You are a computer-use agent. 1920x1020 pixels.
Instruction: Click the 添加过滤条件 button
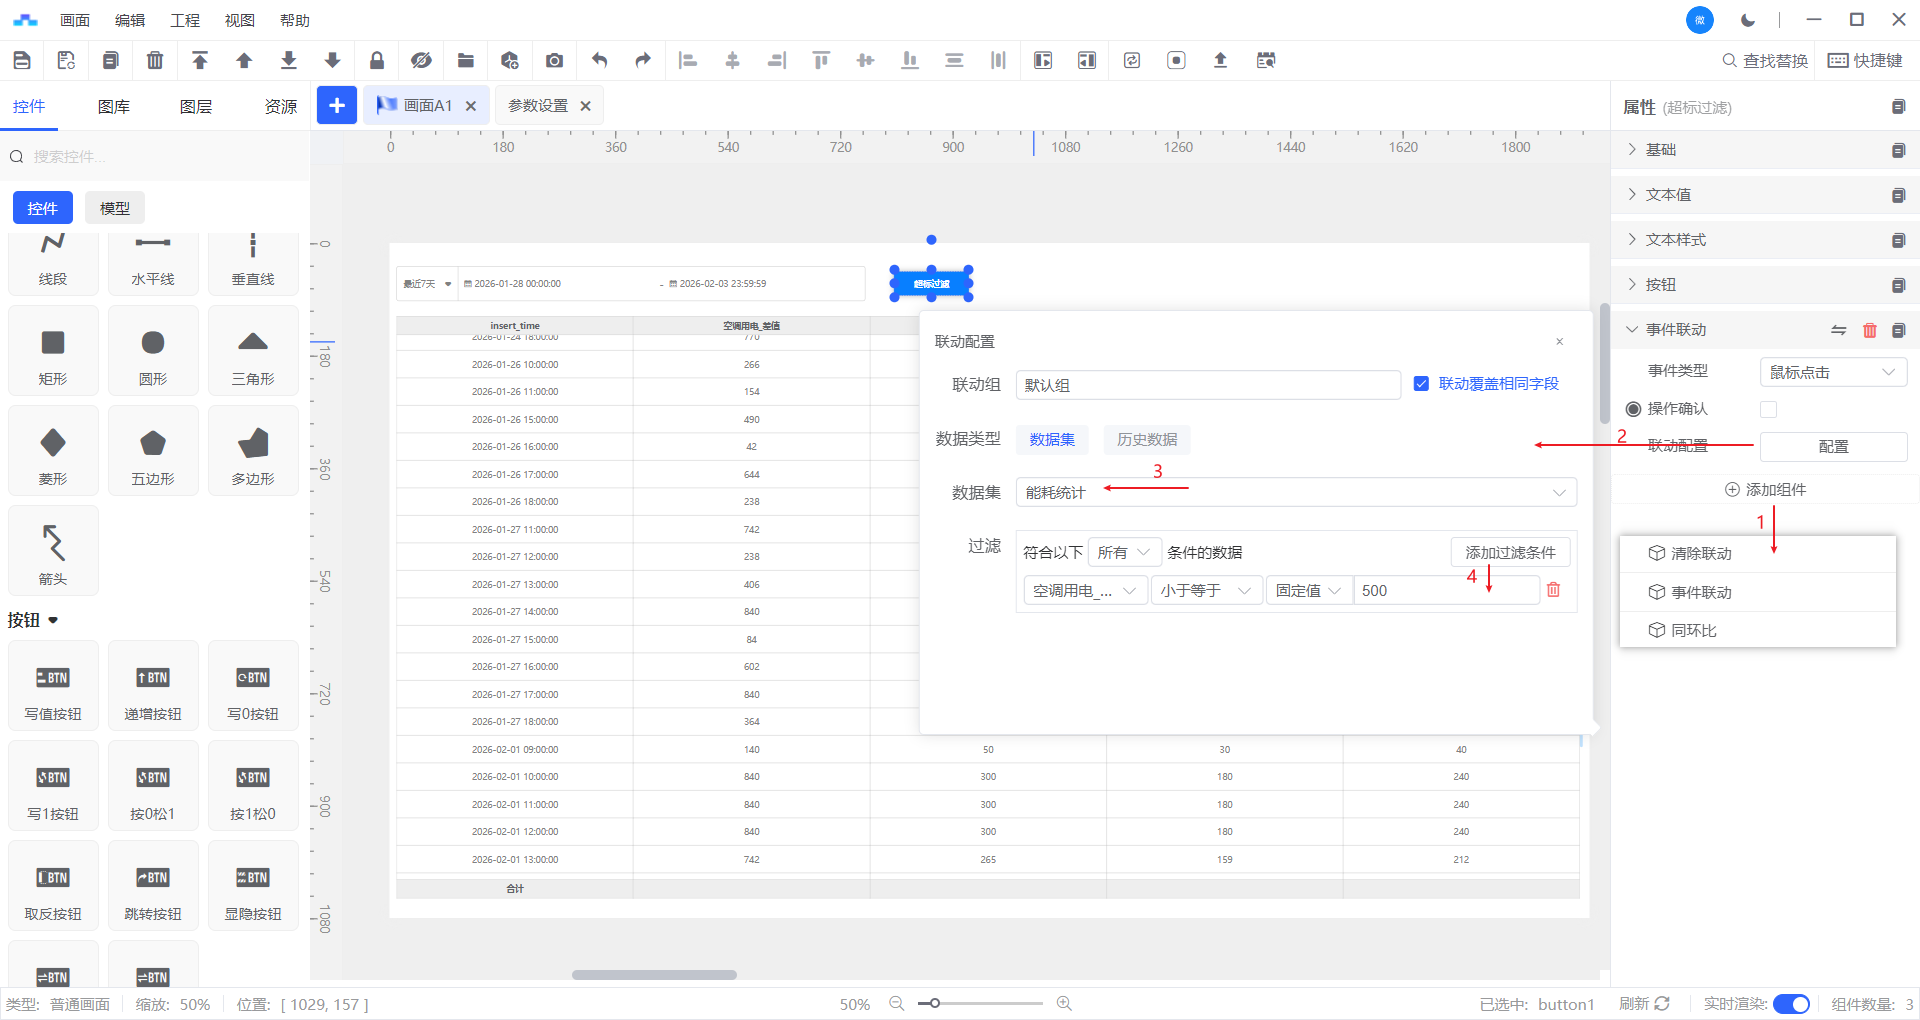1510,552
